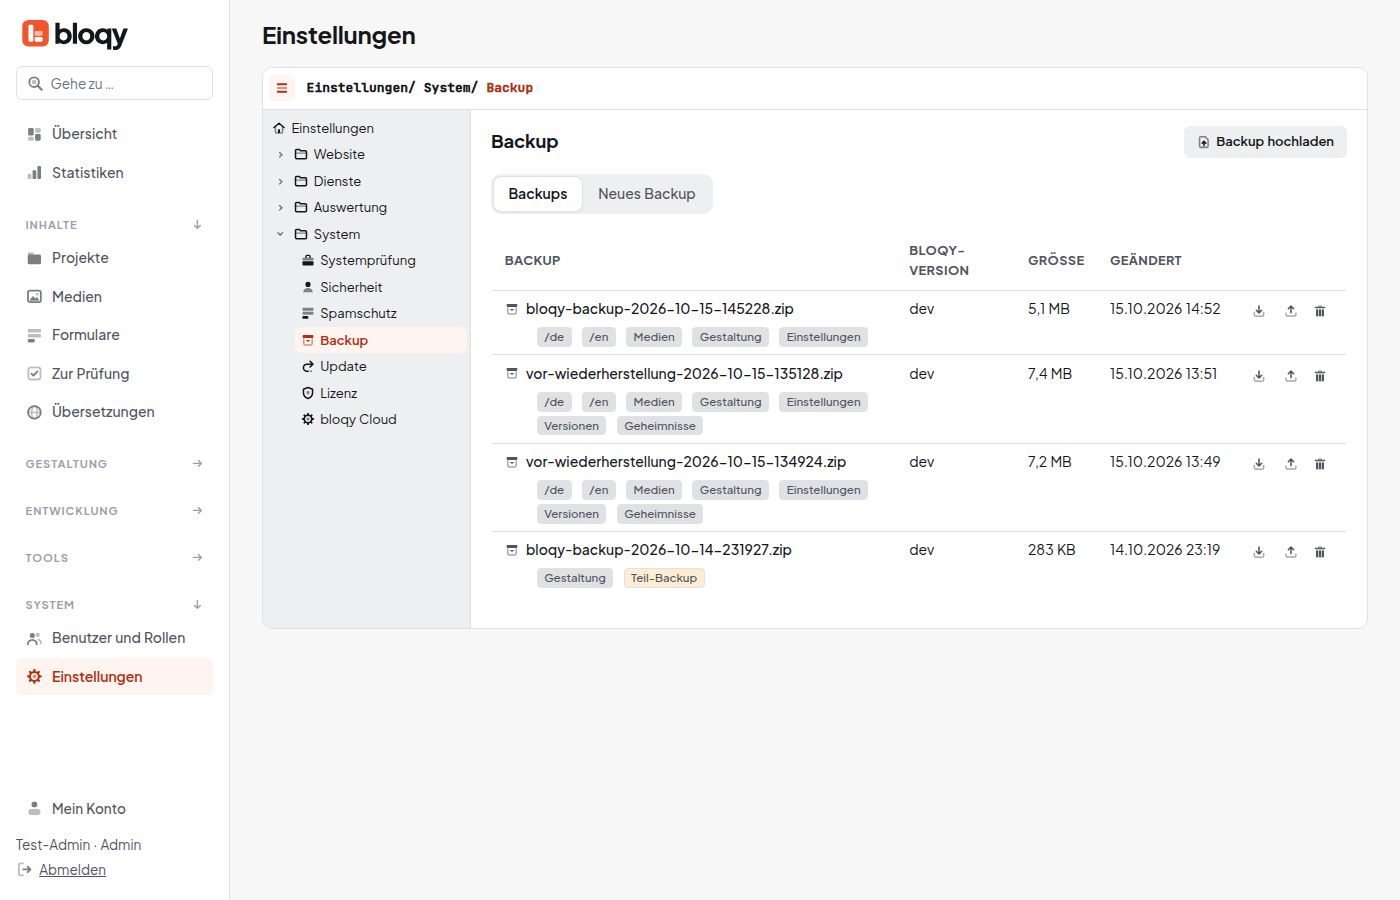Open Sicherheit settings

tap(380, 288)
